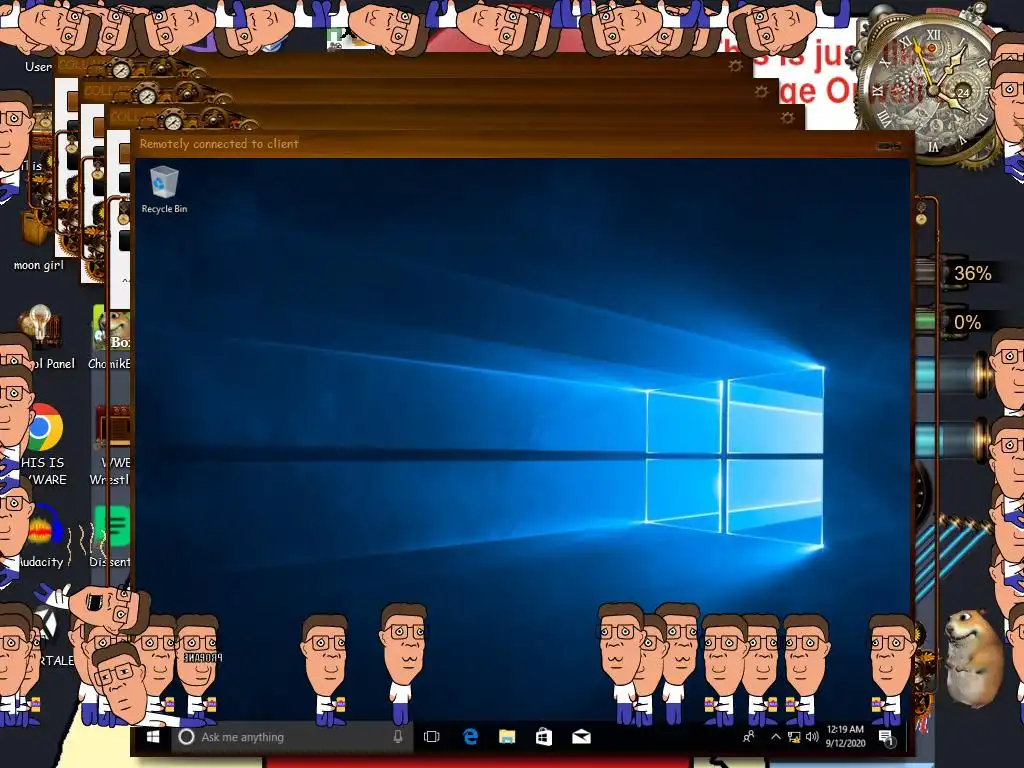Open File Explorer on the remote taskbar
This screenshot has height=768, width=1024.
(x=507, y=737)
